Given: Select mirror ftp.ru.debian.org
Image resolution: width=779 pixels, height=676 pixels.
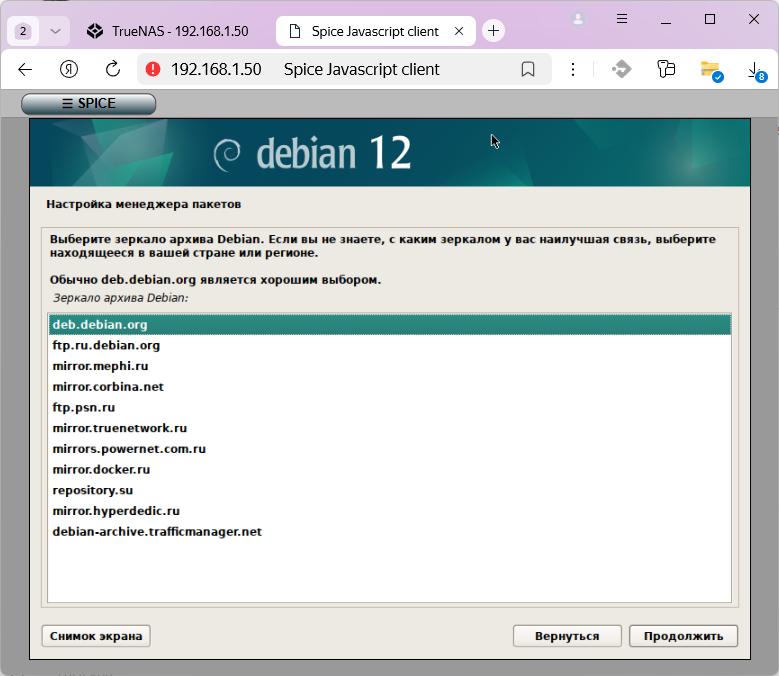Looking at the screenshot, I should [x=390, y=345].
